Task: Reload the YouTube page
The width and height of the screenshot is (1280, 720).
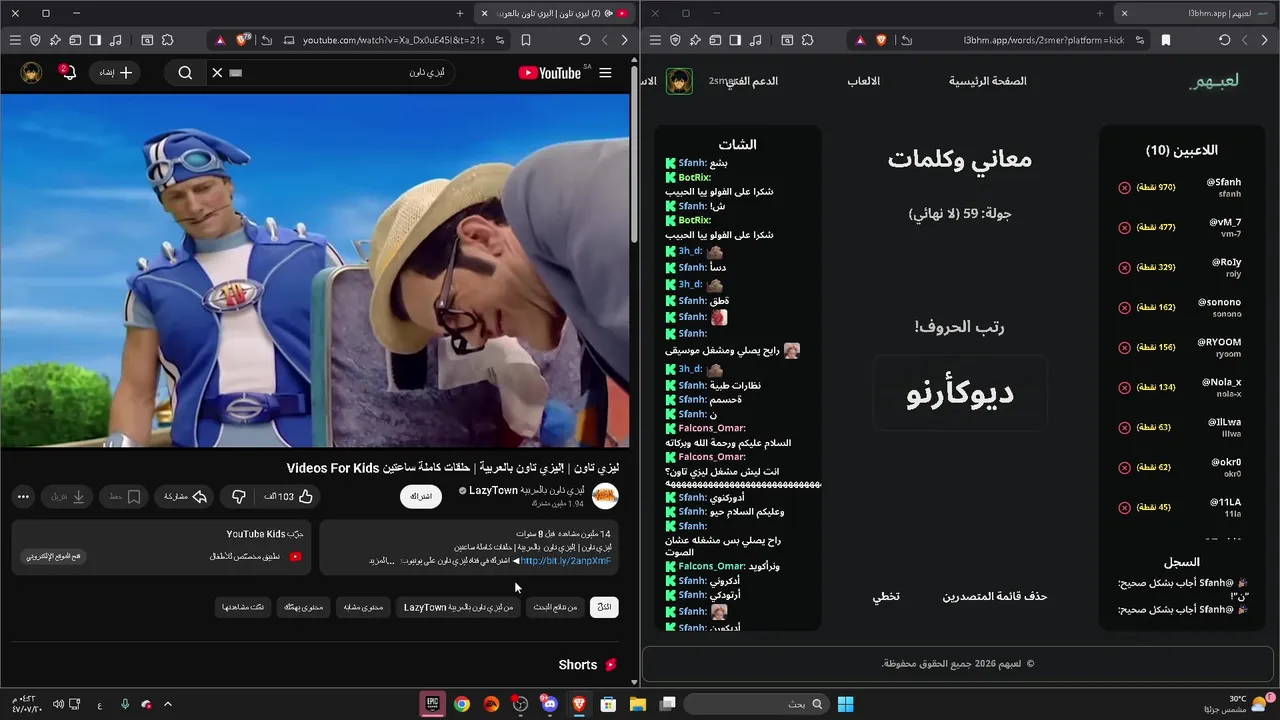Action: pos(584,40)
